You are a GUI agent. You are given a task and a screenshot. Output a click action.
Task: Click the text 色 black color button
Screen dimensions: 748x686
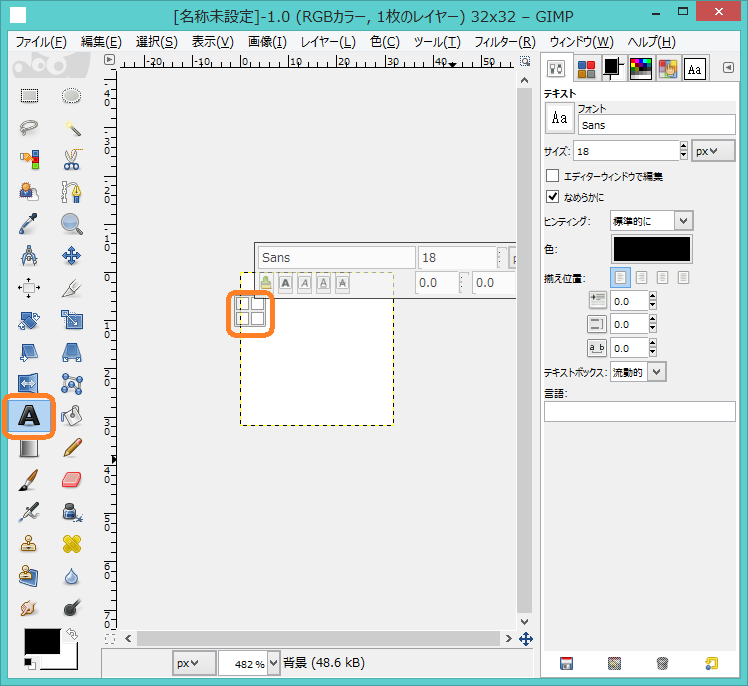[652, 249]
